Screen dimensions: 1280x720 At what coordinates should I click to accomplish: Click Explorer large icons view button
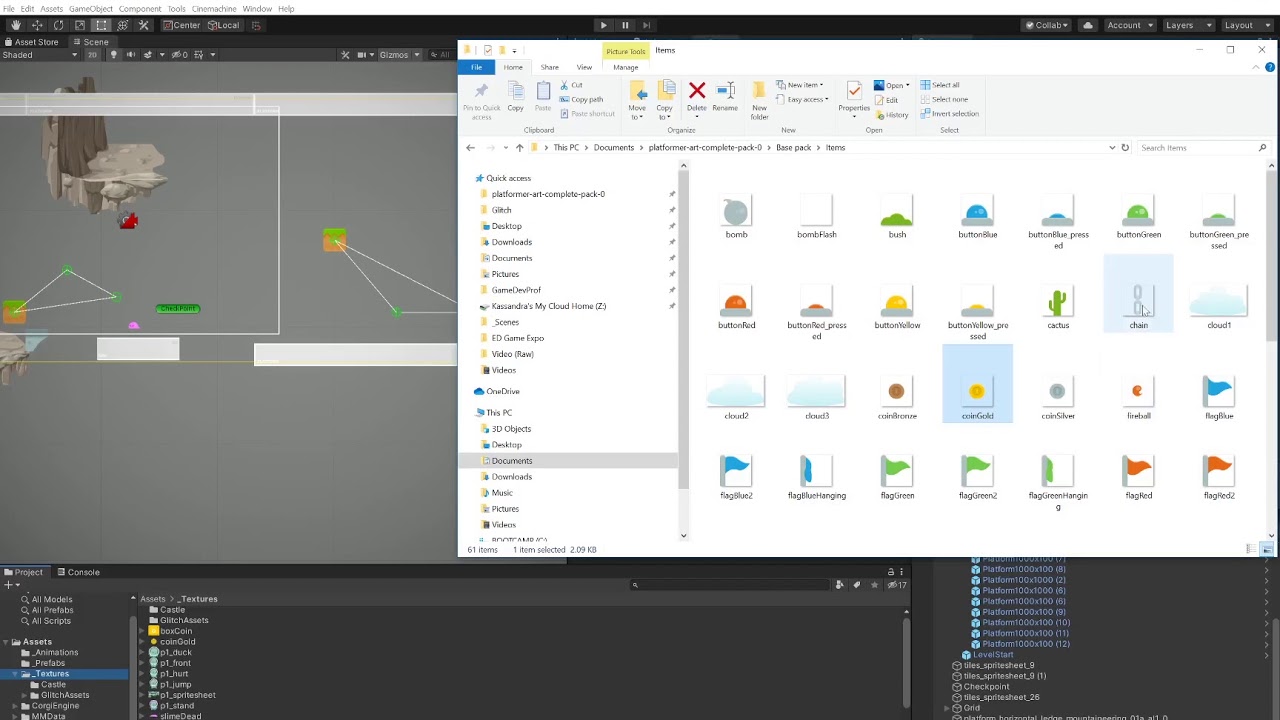(1267, 549)
